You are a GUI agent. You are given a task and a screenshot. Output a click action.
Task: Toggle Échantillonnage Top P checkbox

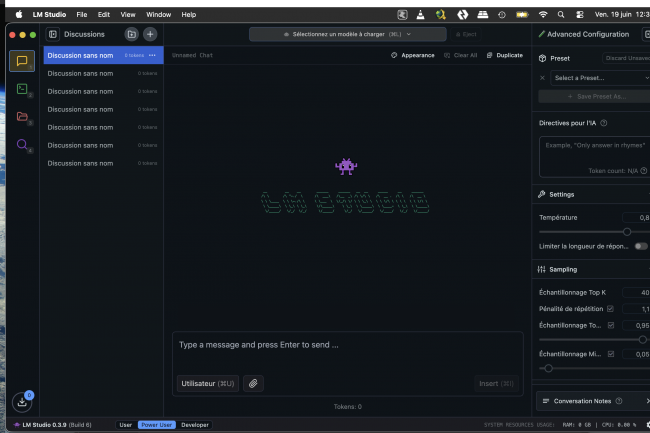point(611,325)
